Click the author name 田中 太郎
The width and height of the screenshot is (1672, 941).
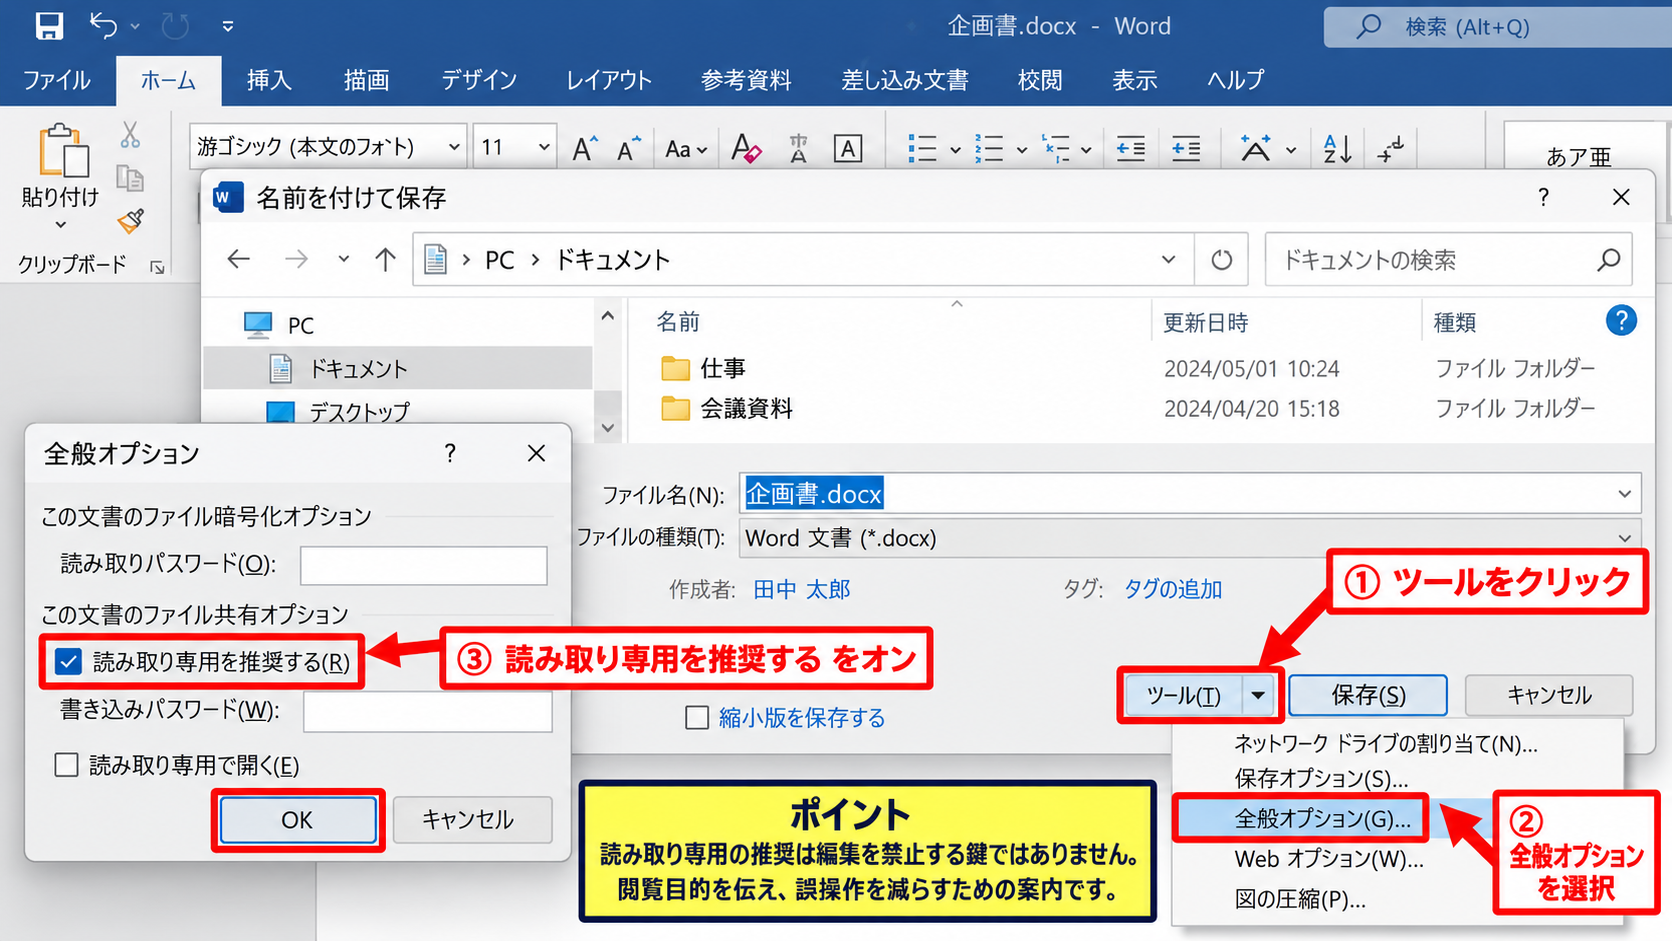click(x=802, y=590)
